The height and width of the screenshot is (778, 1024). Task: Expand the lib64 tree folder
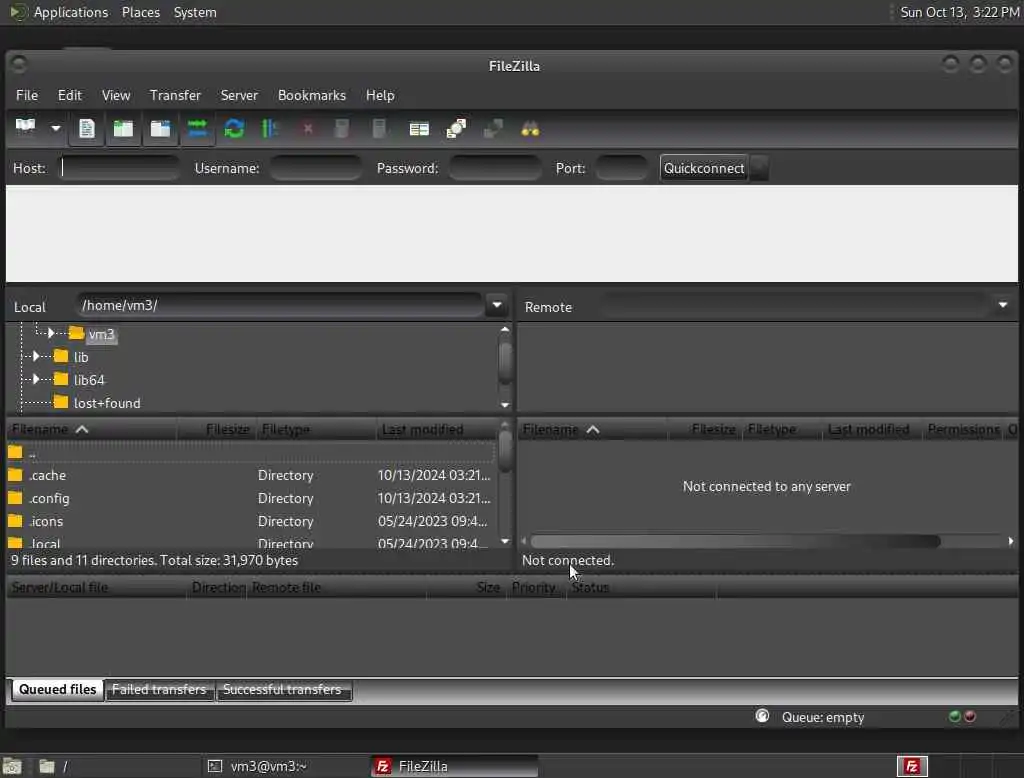point(37,380)
